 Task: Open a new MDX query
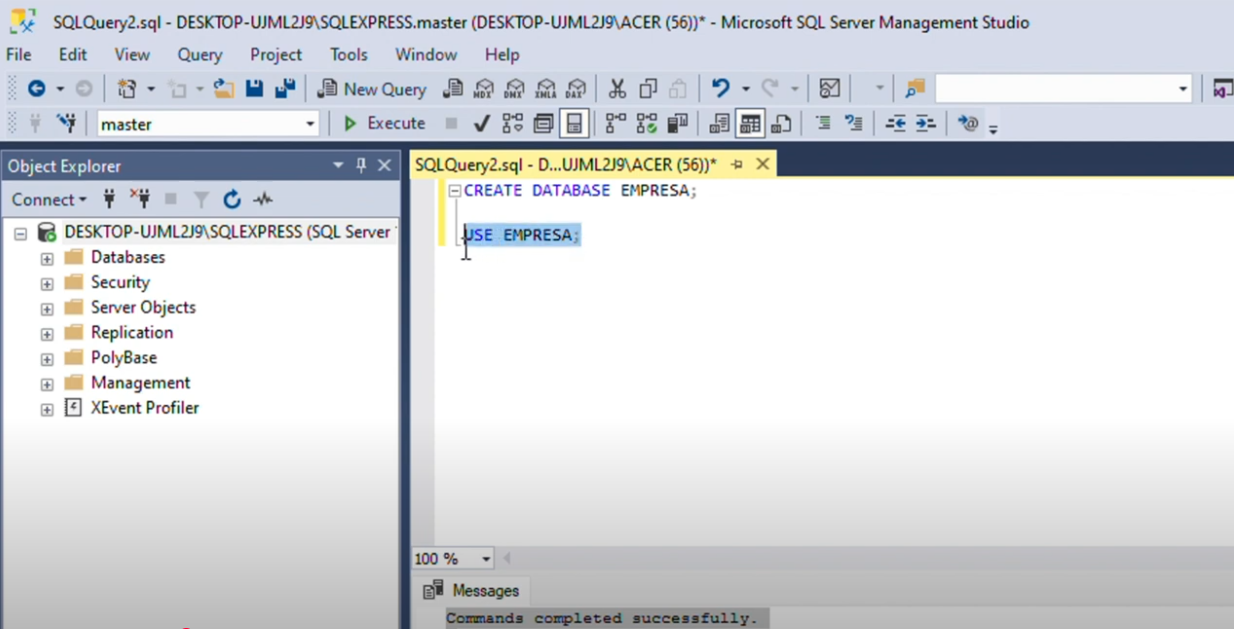click(484, 89)
